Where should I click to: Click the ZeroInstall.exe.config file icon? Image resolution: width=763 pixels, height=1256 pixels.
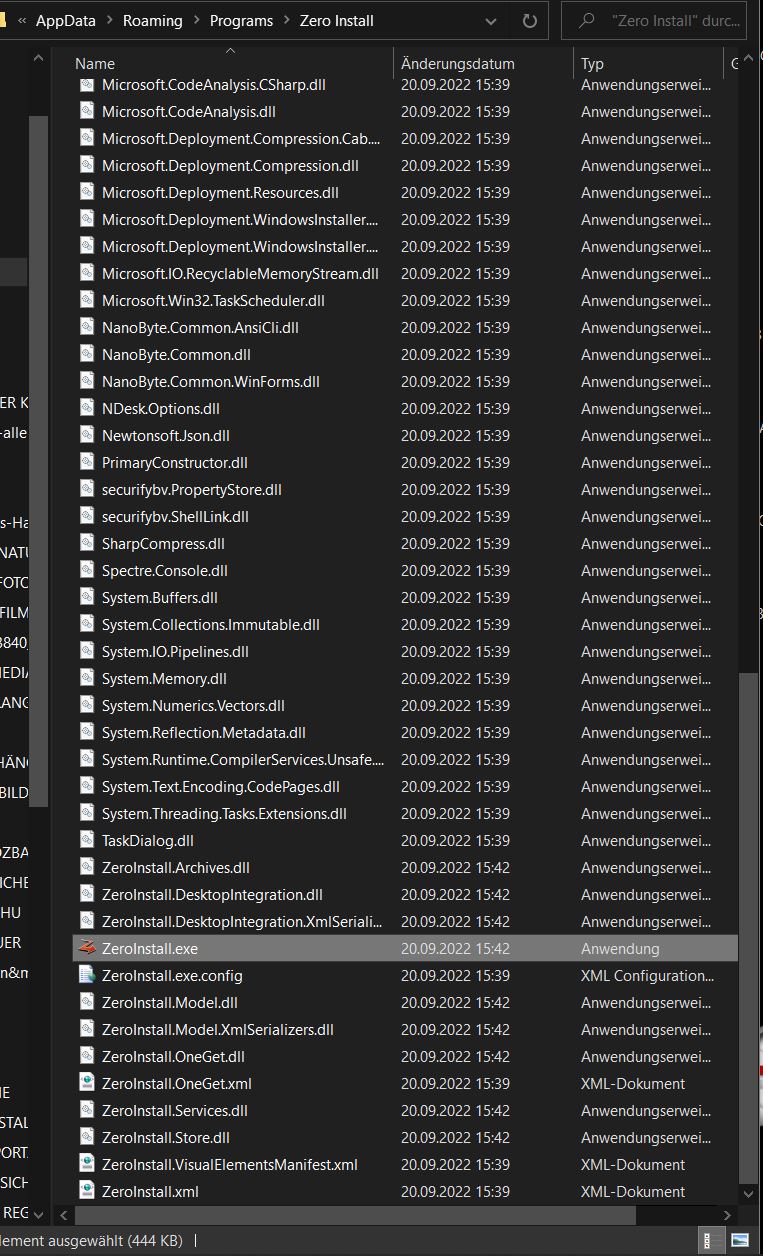coord(87,975)
